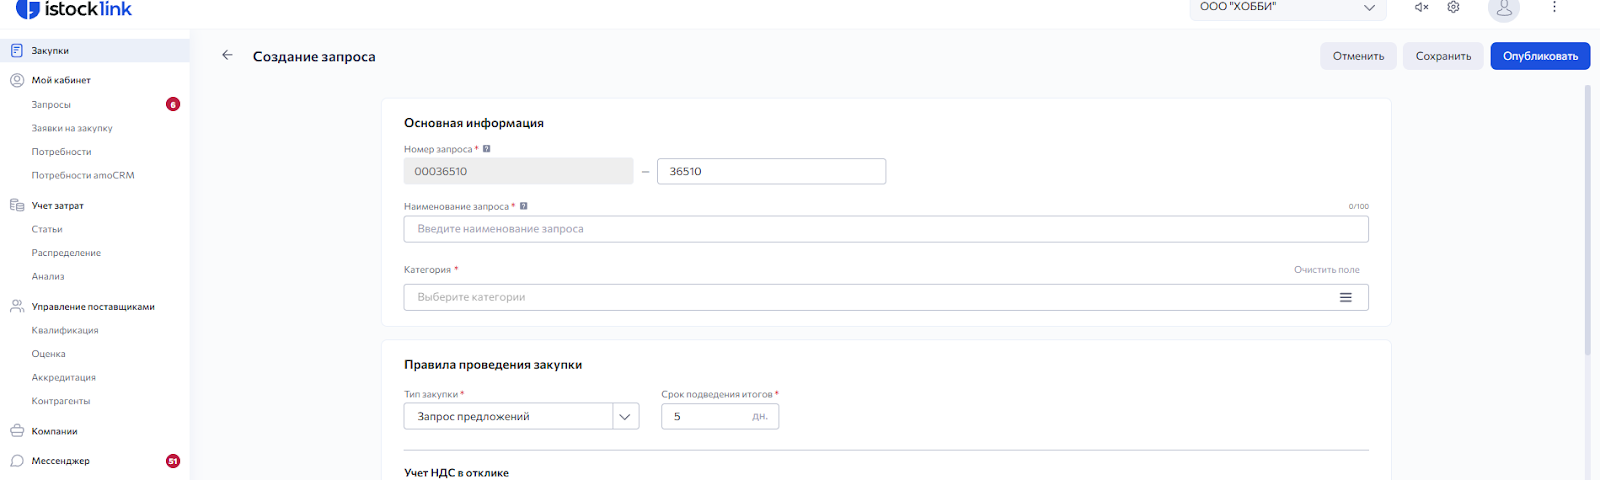Click the help icon beside Наименование запроса
Image resolution: width=1600 pixels, height=480 pixels.
coord(523,206)
